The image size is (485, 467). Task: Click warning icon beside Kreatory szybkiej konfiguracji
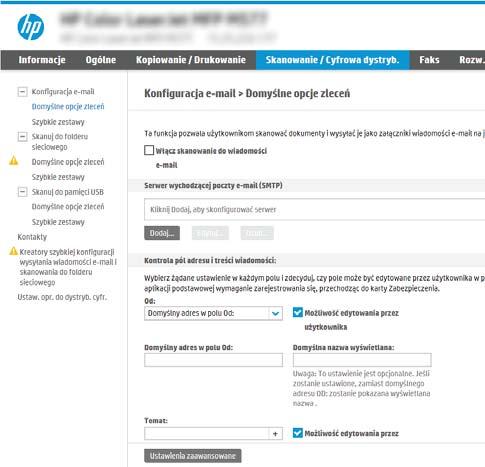pyautogui.click(x=13, y=251)
